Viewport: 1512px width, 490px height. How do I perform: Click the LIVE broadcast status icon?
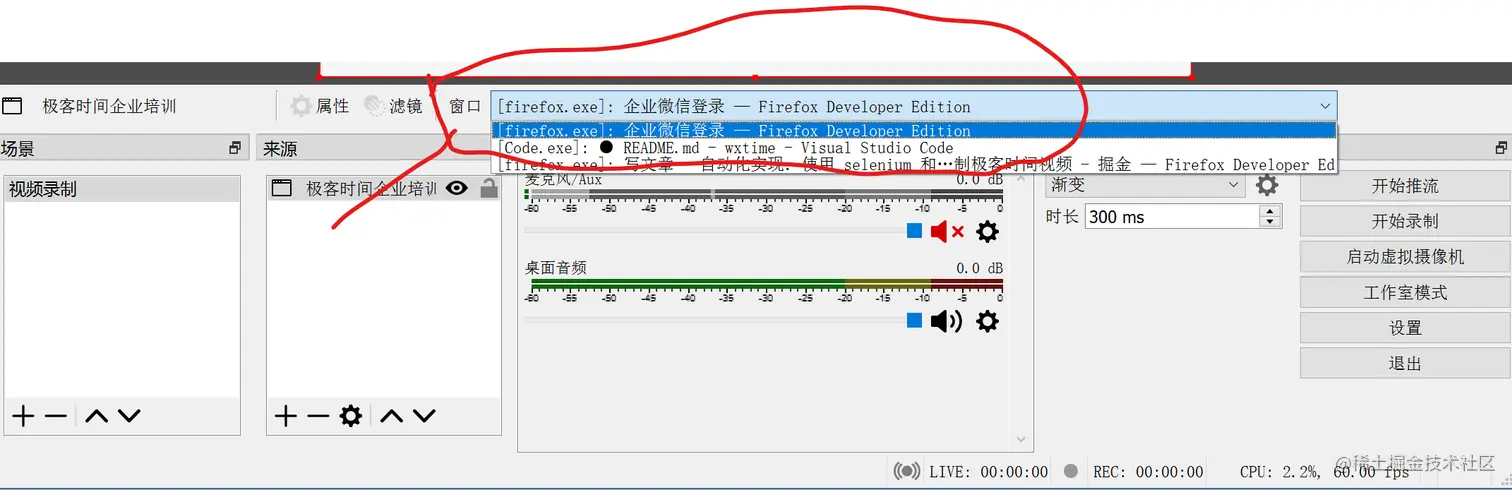point(907,471)
